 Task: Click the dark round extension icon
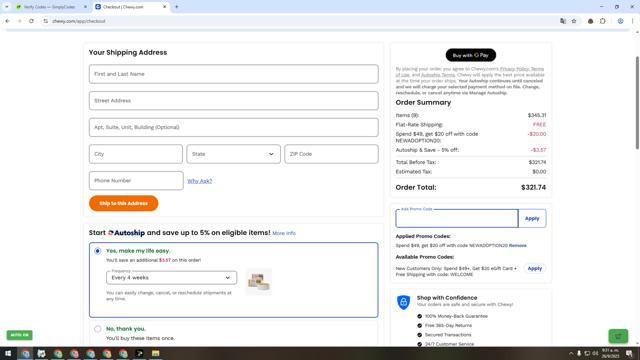pos(590,21)
